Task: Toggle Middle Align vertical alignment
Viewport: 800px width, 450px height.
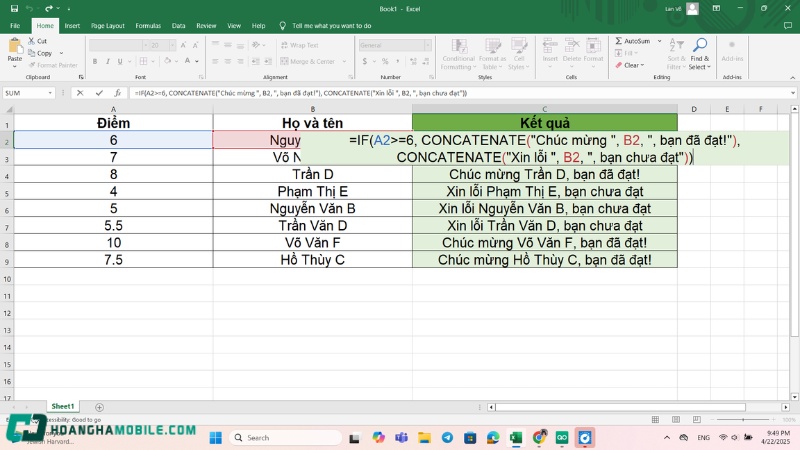Action: (228, 45)
